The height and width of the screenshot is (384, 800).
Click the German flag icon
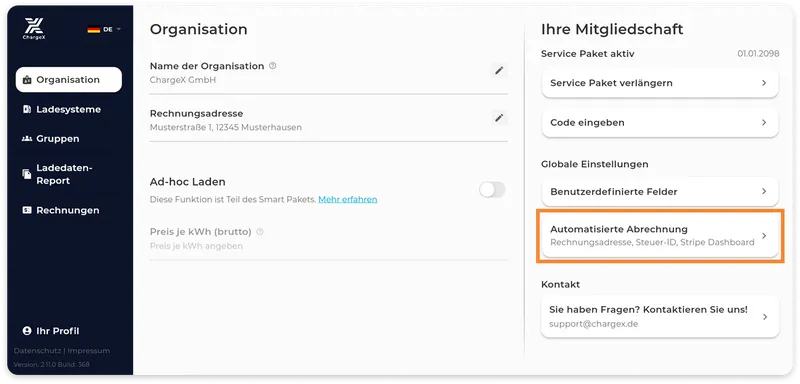click(93, 30)
